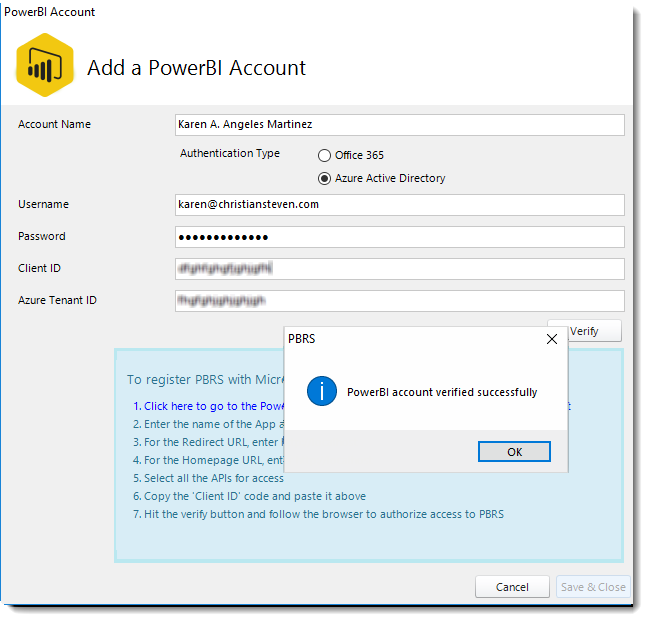Image resolution: width=648 pixels, height=622 pixels.
Task: Click the 'Client ID' label
Action: (39, 268)
